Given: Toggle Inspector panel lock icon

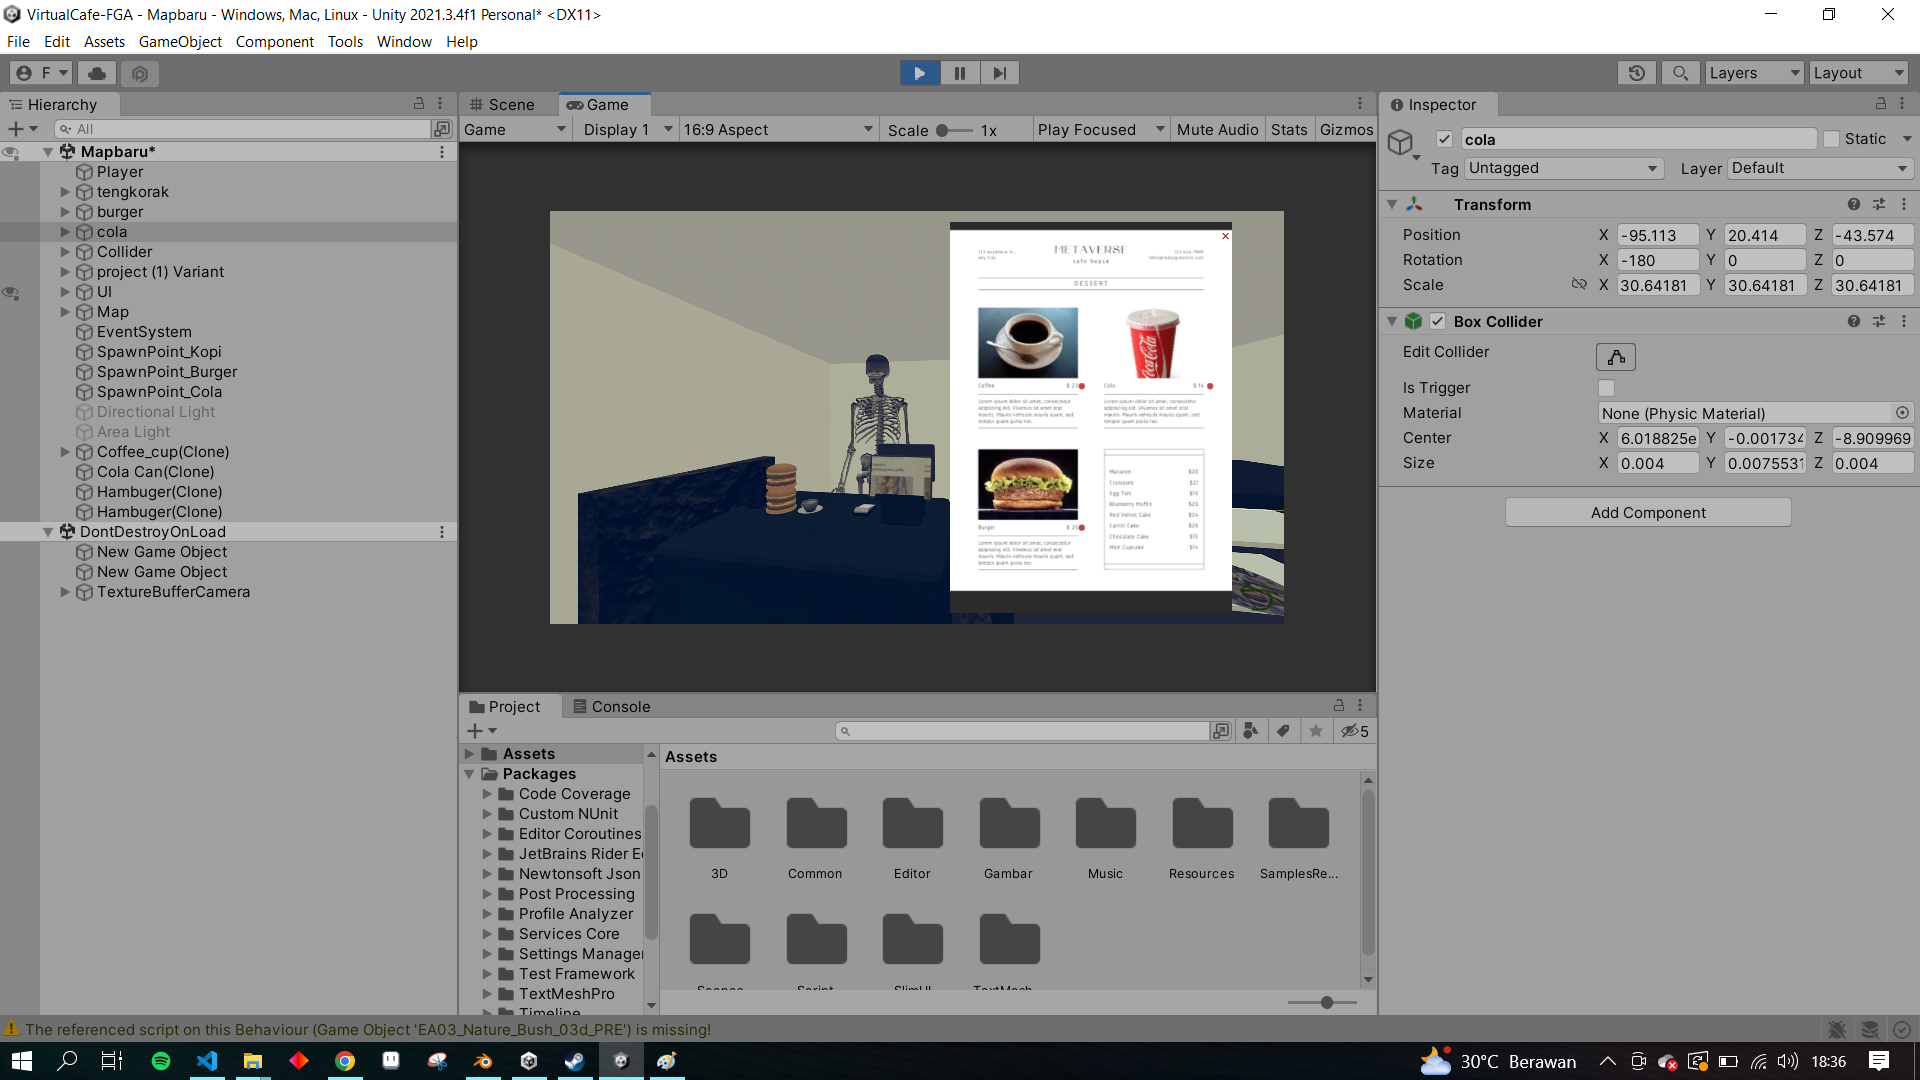Looking at the screenshot, I should [x=1880, y=104].
